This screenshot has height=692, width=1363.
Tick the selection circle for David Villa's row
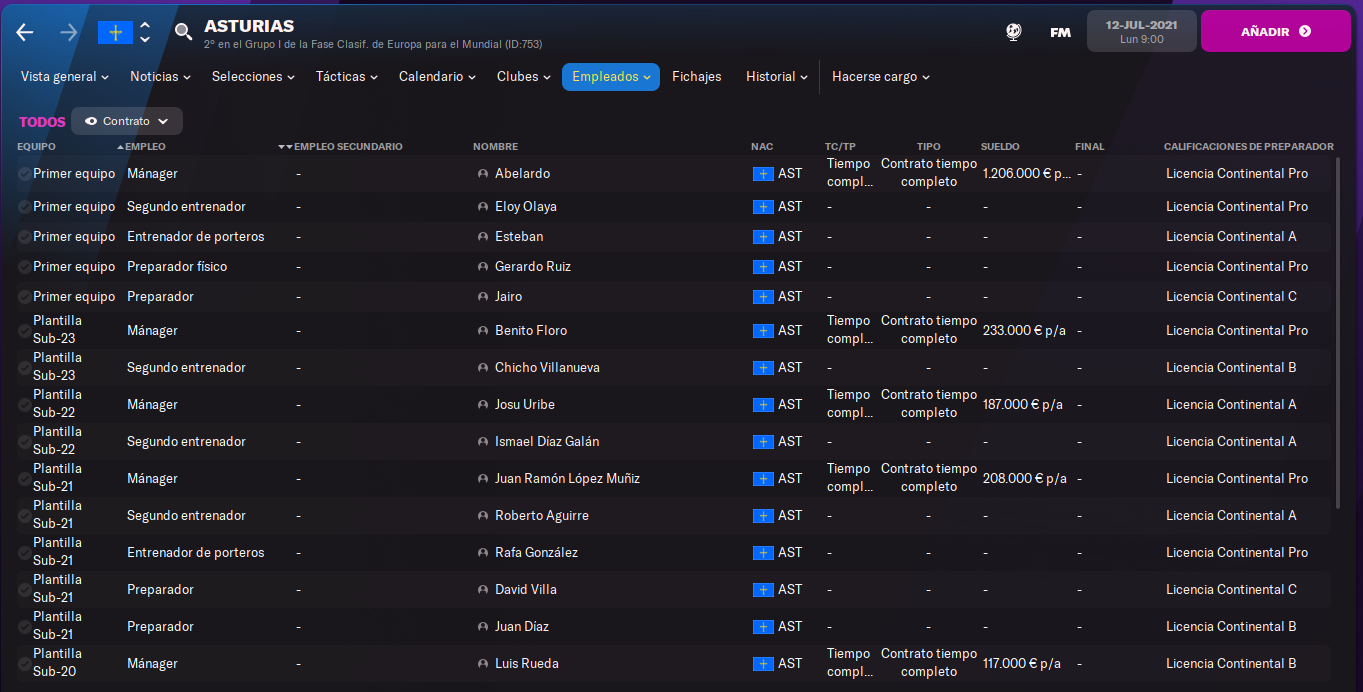[x=24, y=590]
